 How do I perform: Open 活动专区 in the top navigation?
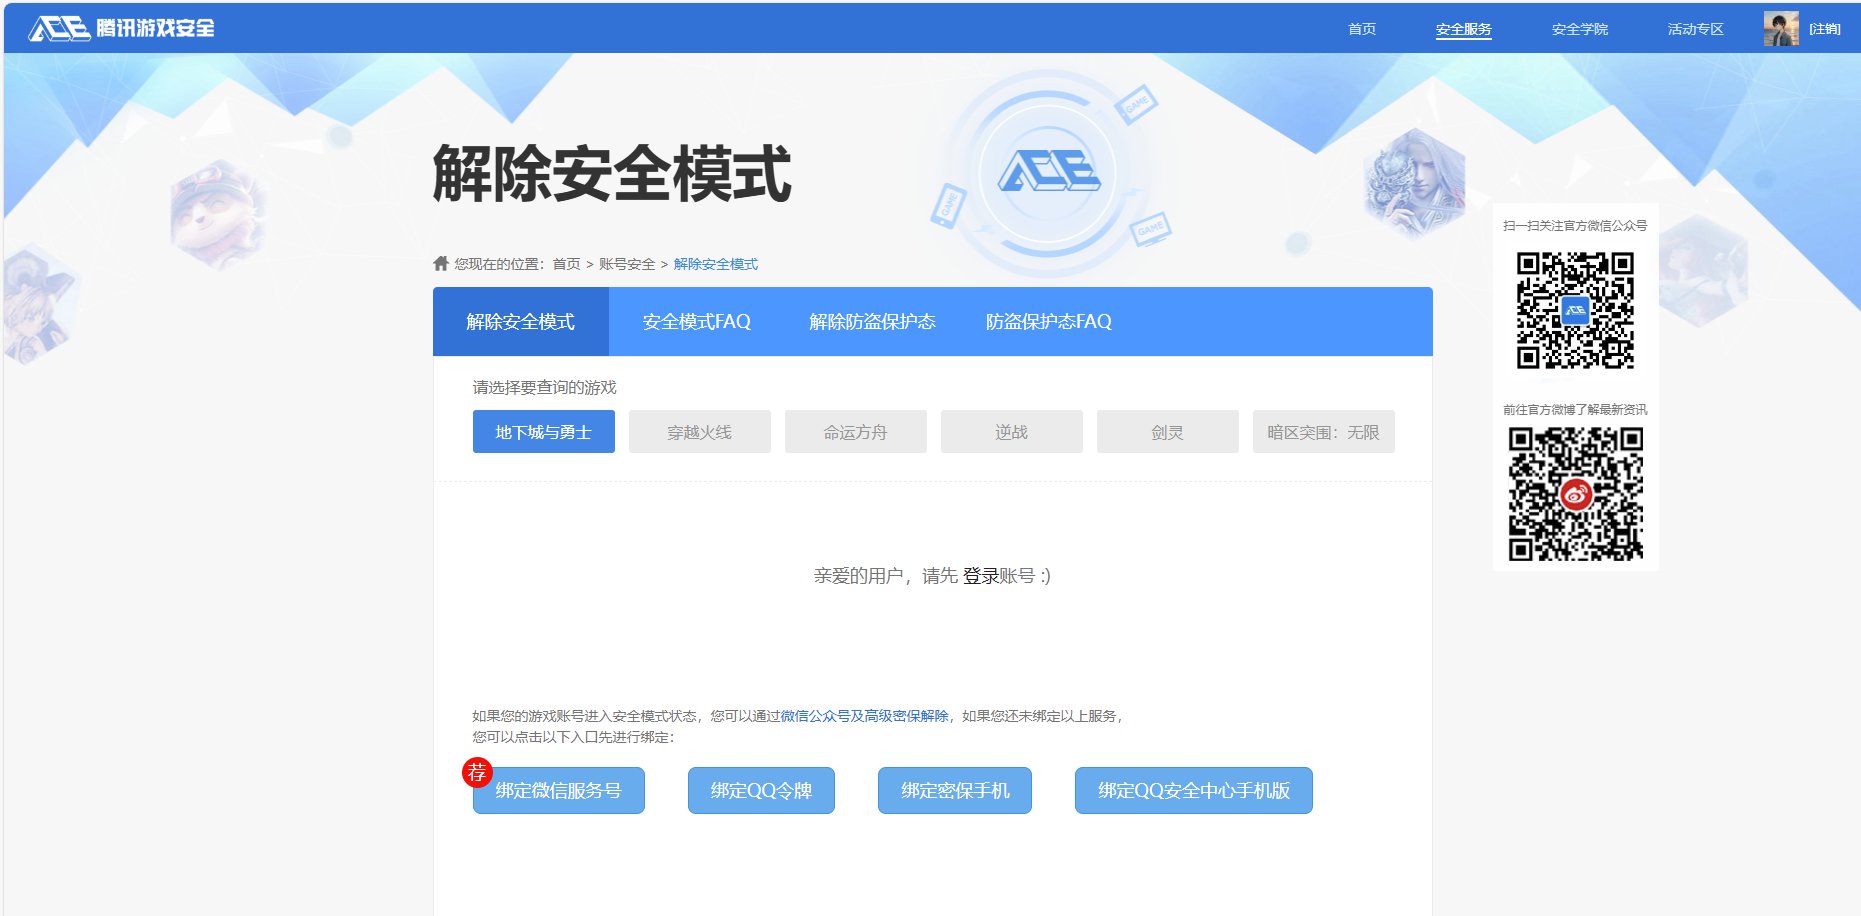[x=1696, y=29]
